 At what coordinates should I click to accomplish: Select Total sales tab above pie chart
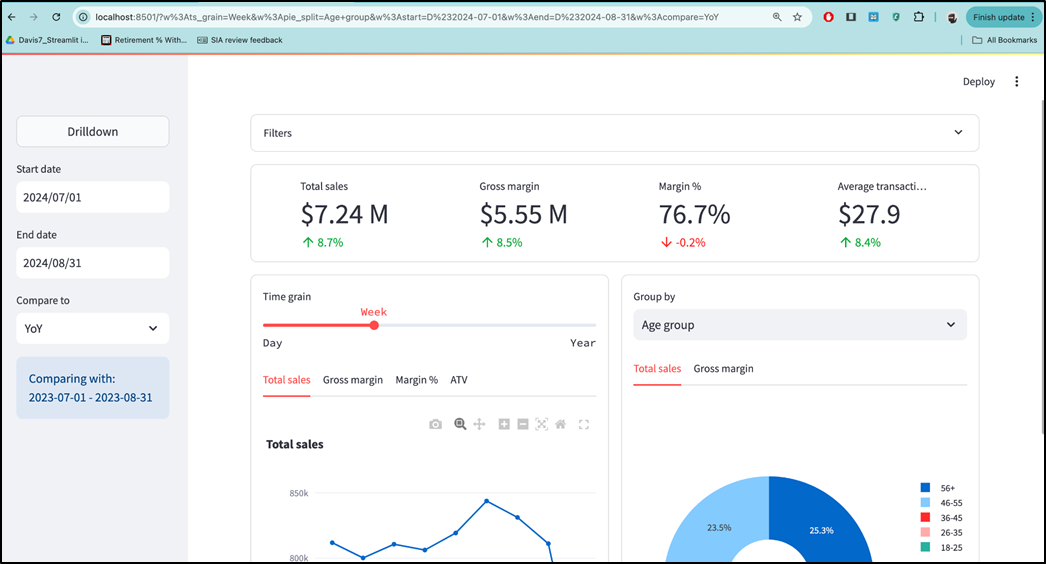click(657, 368)
